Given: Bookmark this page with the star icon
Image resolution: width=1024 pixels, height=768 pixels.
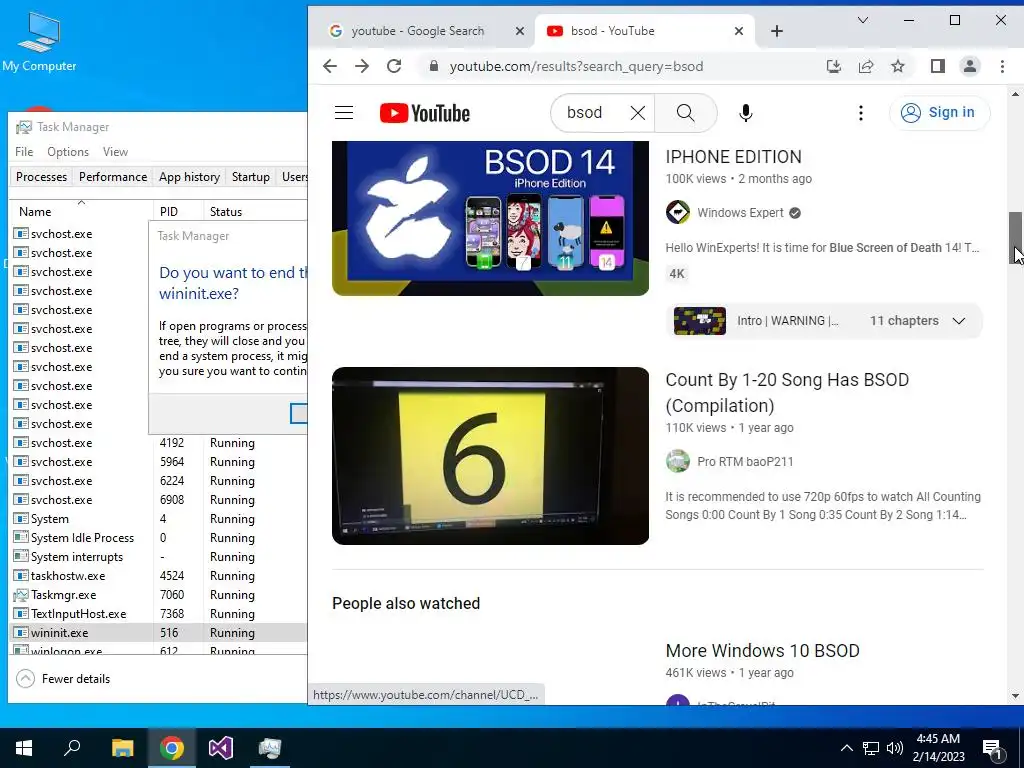Looking at the screenshot, I should (898, 66).
